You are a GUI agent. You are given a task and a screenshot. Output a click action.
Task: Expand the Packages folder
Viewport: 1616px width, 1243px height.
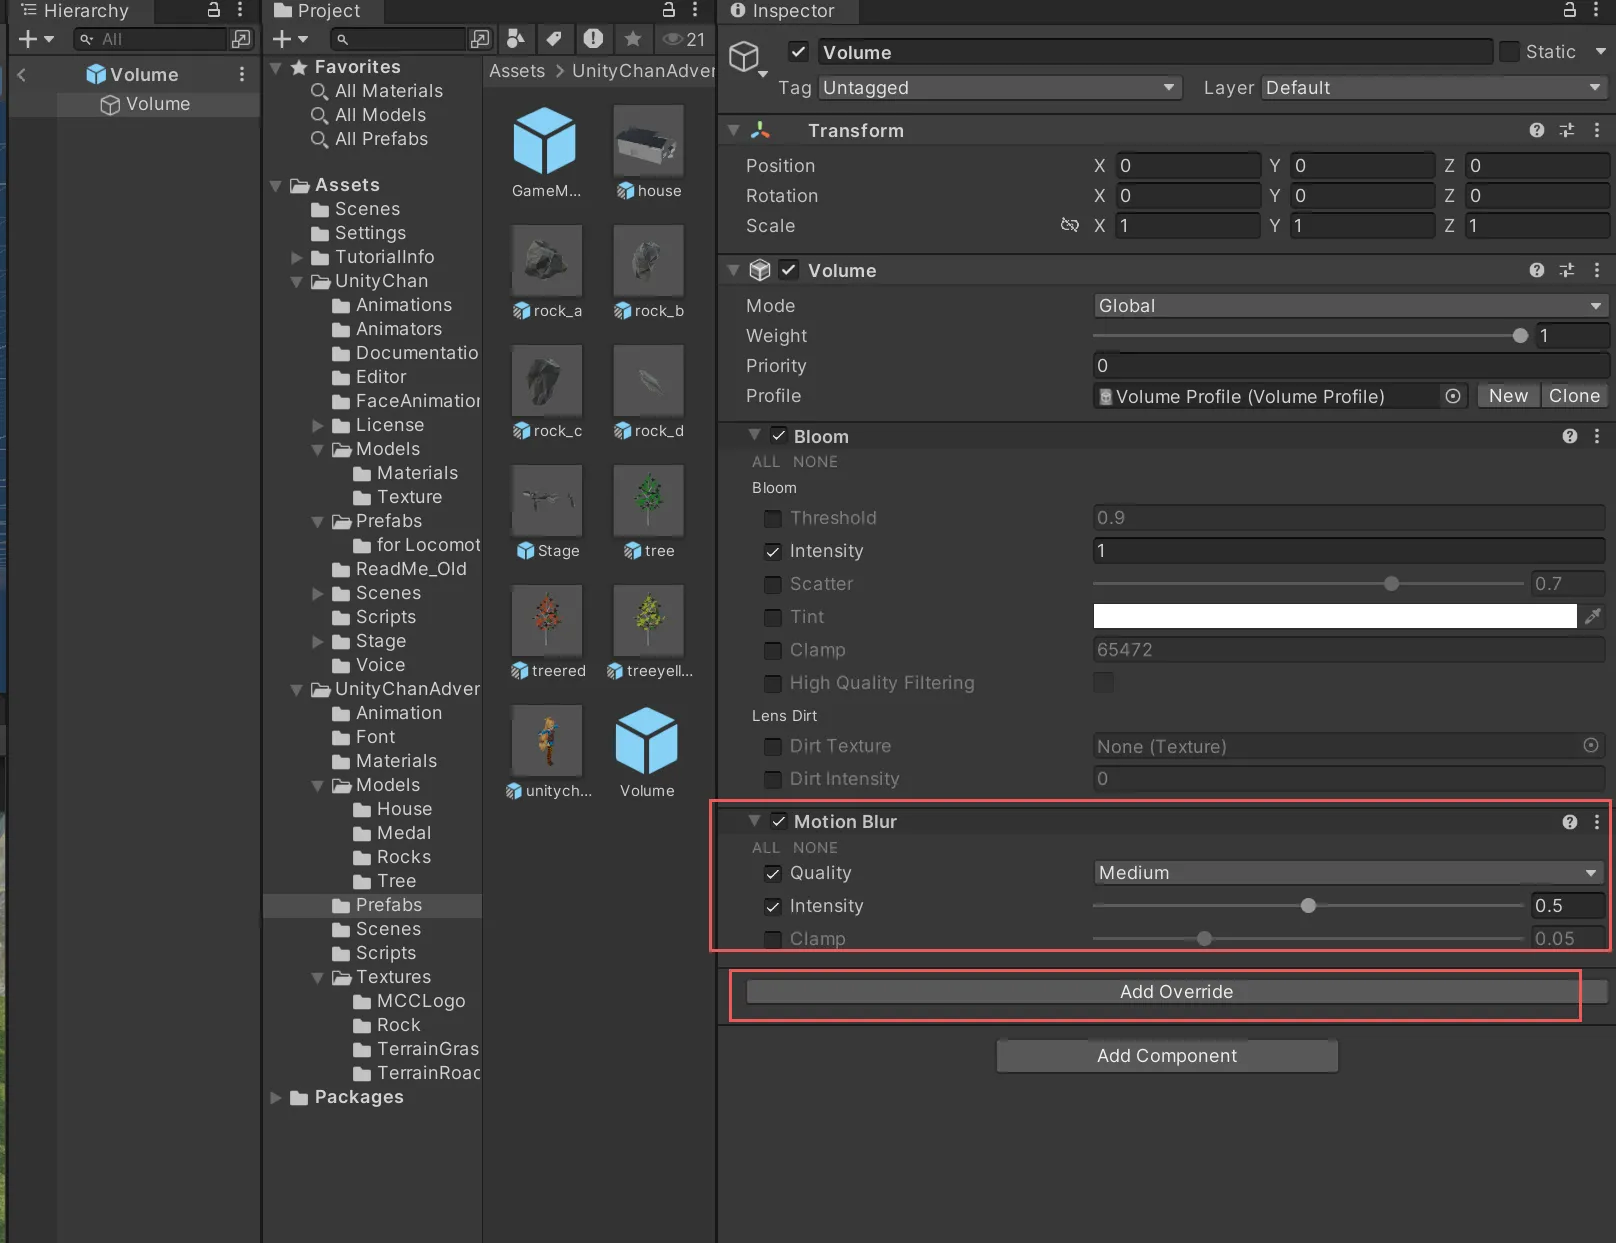point(276,1097)
